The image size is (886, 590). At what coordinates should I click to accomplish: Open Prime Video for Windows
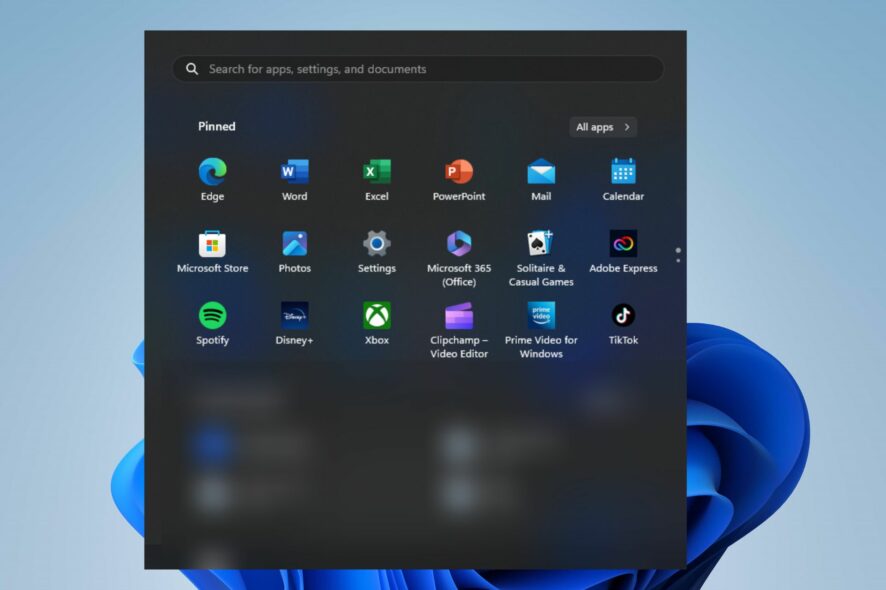[541, 330]
